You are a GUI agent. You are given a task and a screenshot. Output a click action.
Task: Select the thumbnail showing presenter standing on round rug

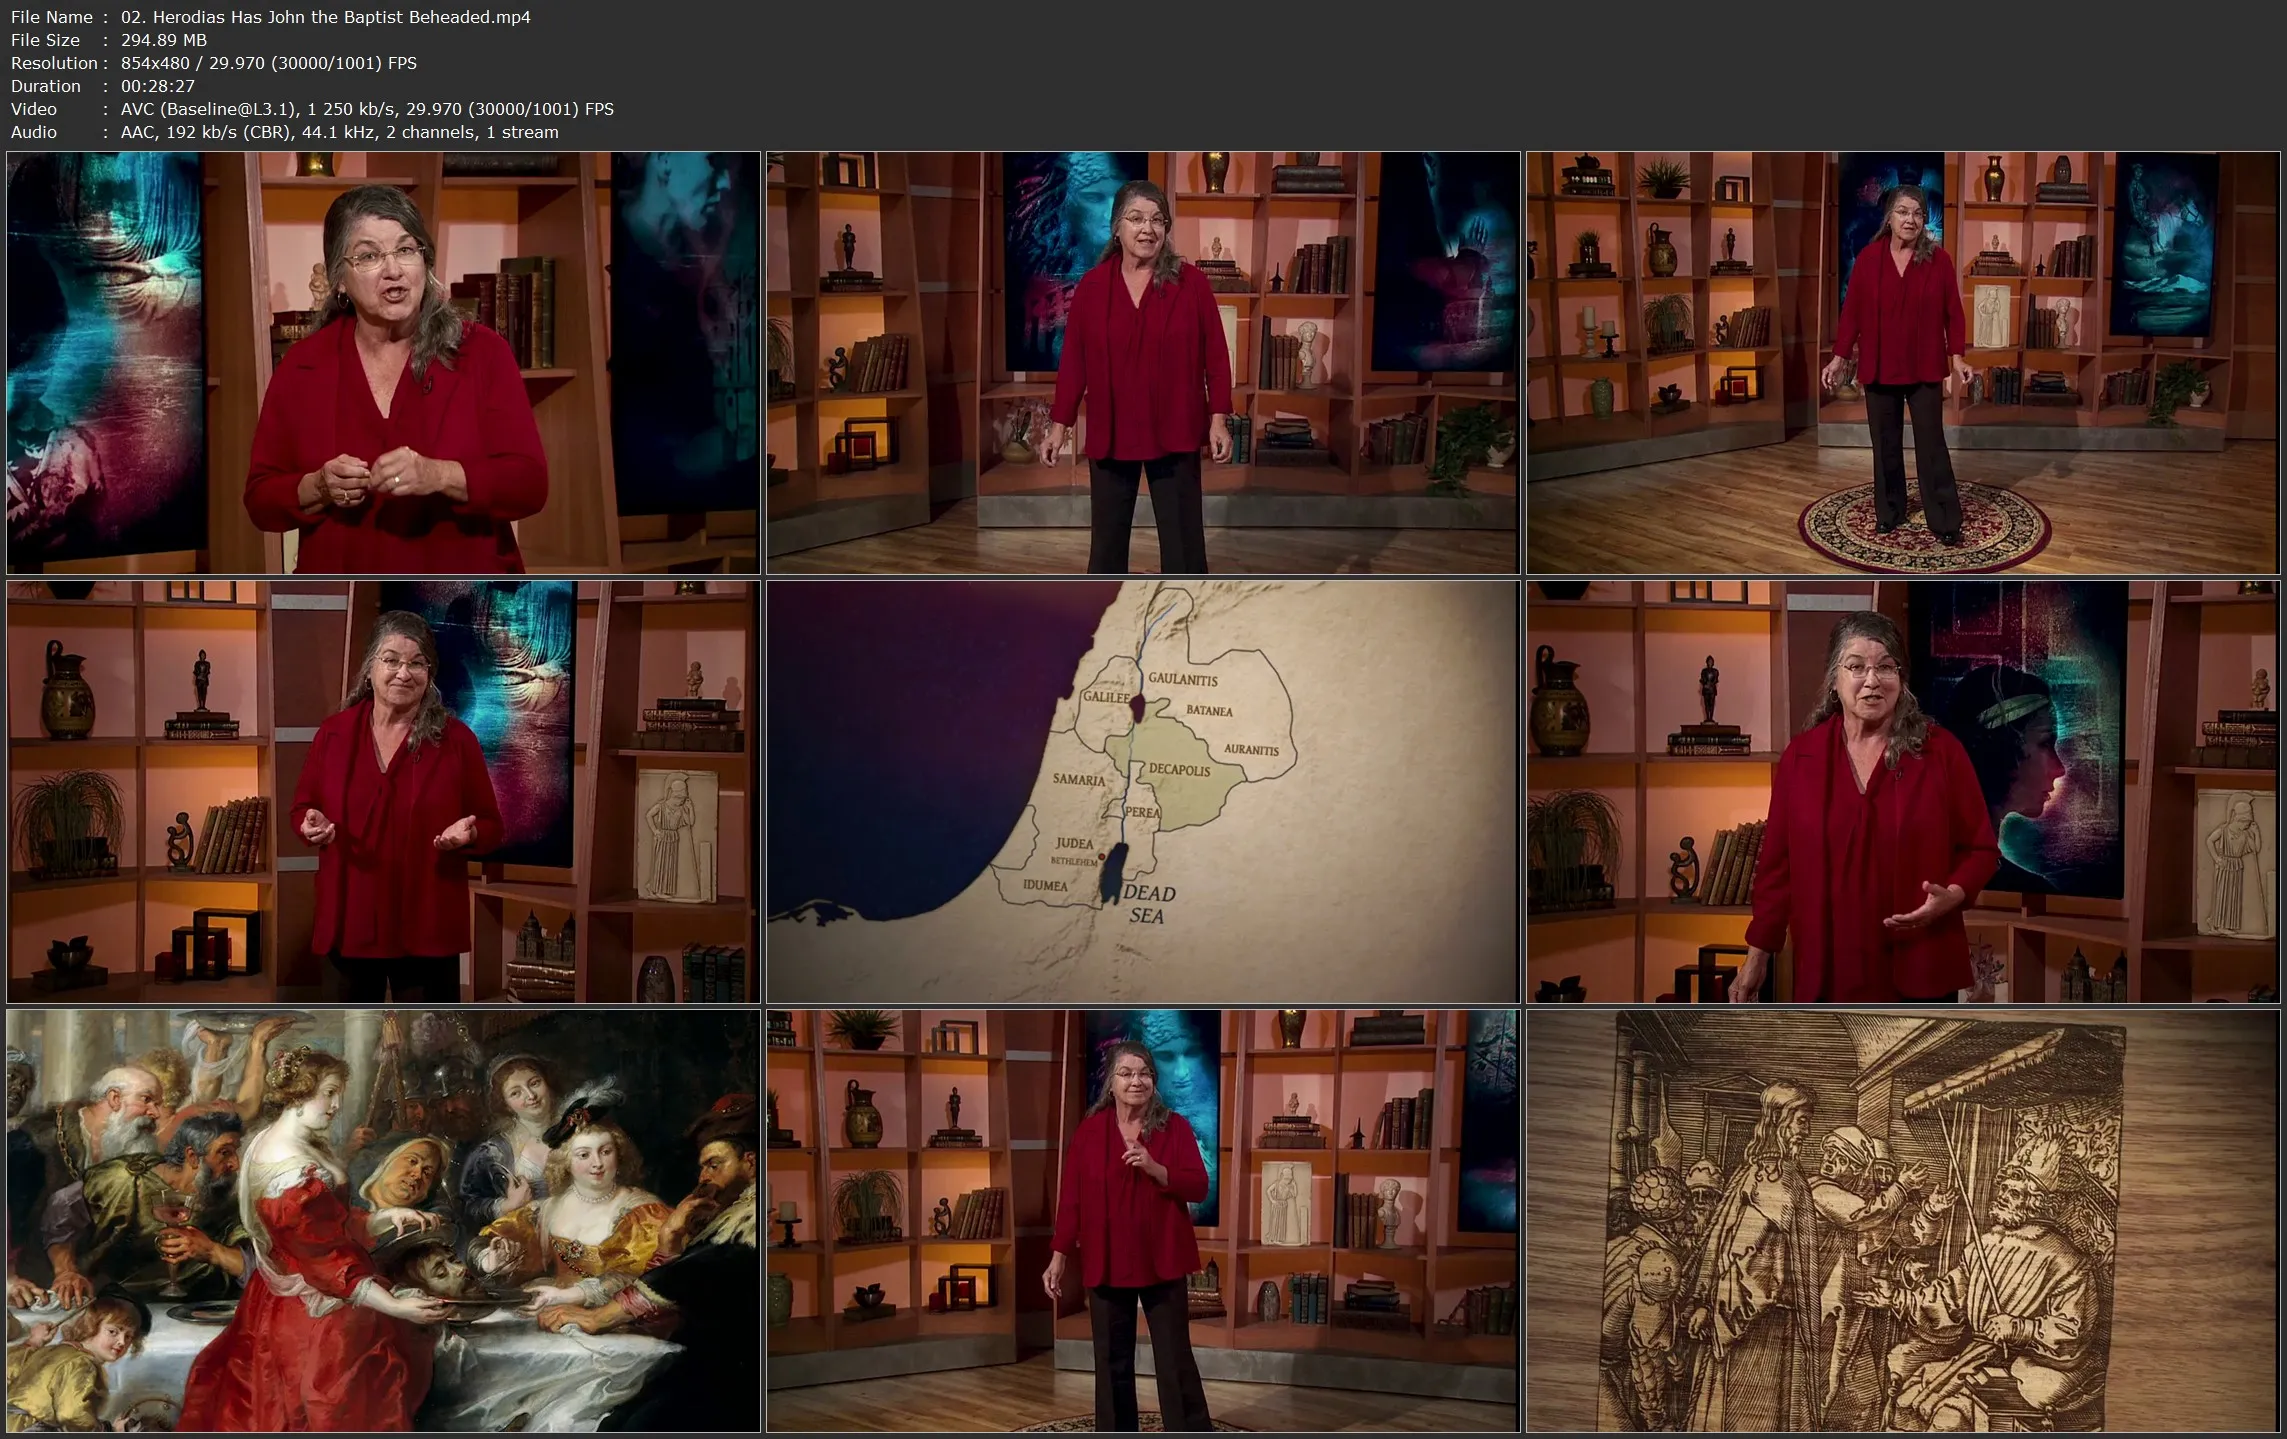[x=1903, y=362]
